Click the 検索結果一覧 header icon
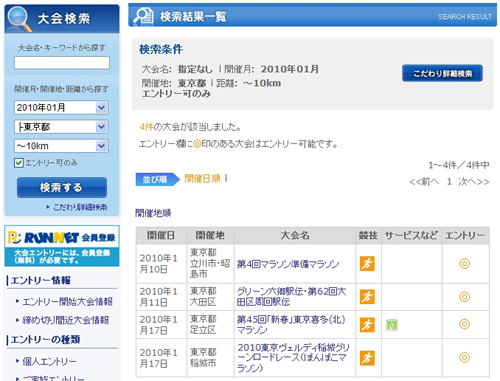 pyautogui.click(x=143, y=16)
